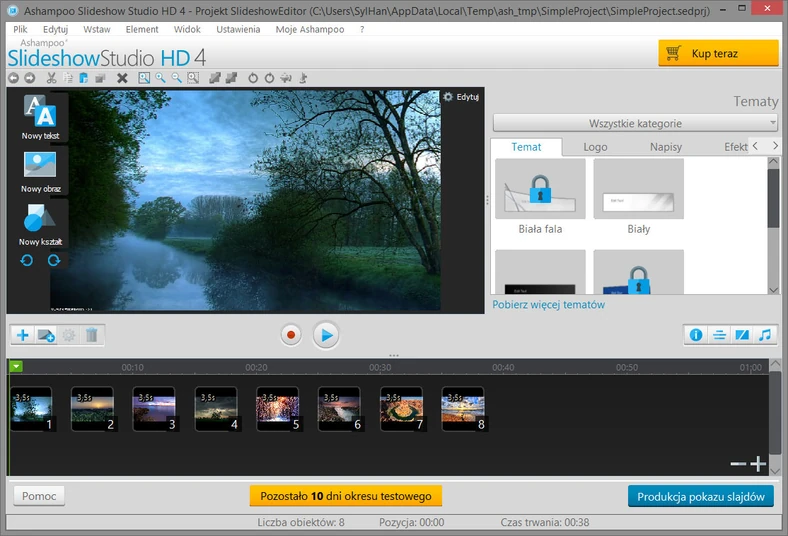
Task: Click Pobierz więcej tematów link
Action: pyautogui.click(x=548, y=304)
